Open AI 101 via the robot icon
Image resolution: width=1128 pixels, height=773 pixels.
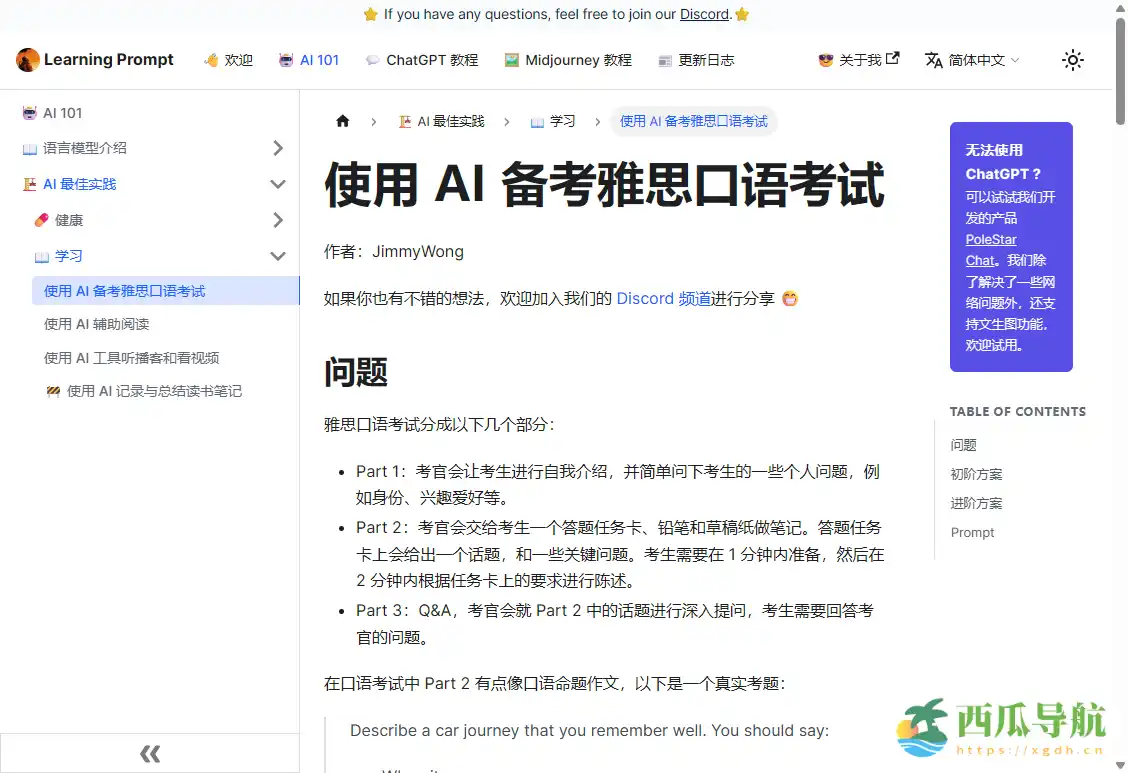287,59
